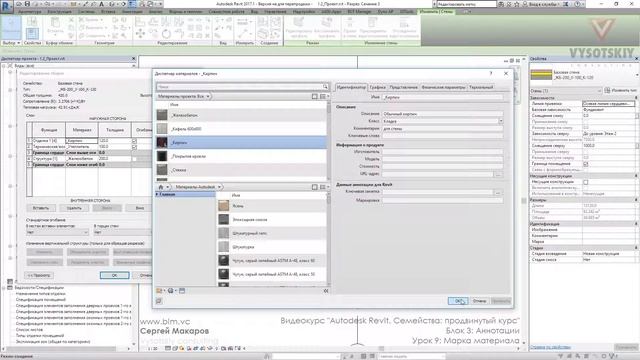
Task: Open project materials list view options icon
Action: click(x=323, y=96)
